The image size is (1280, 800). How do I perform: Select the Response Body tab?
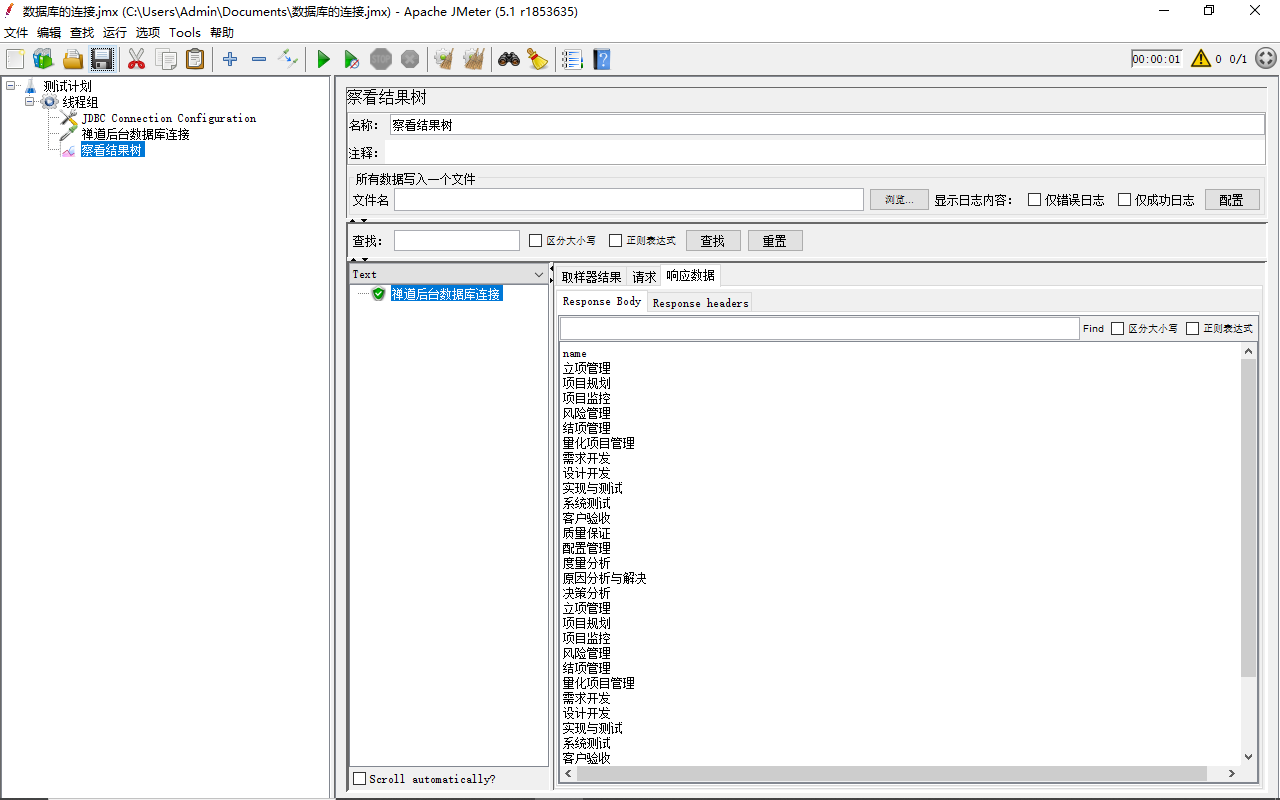tap(602, 301)
